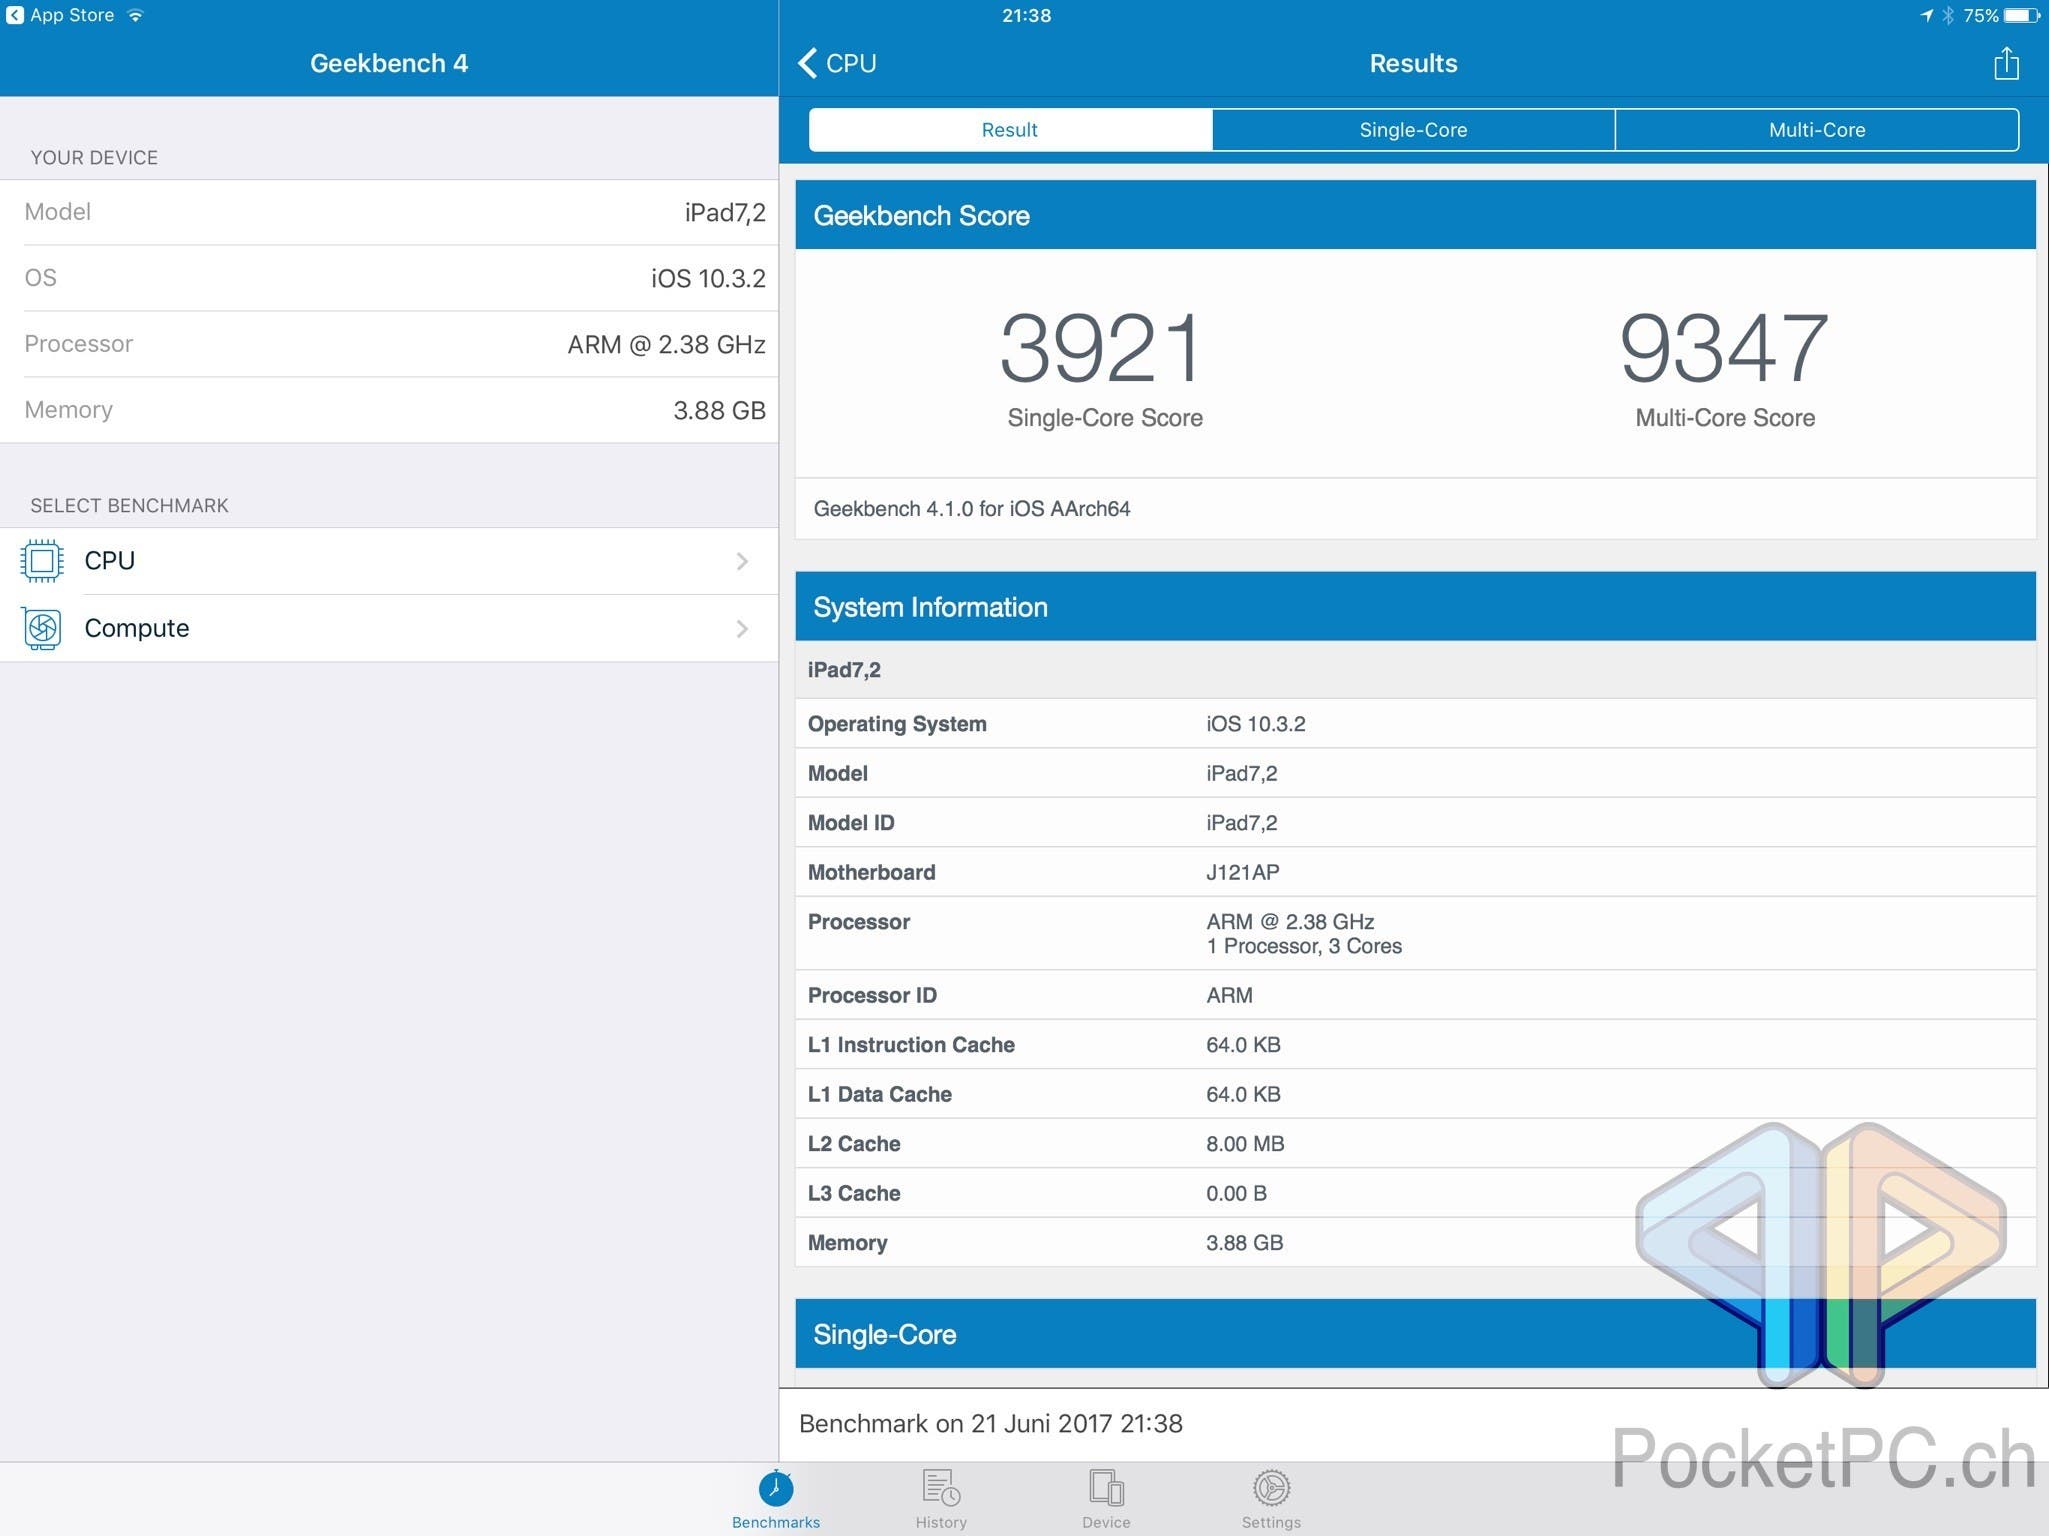2049x1536 pixels.
Task: Return to App Store from status bar
Action: tap(60, 15)
